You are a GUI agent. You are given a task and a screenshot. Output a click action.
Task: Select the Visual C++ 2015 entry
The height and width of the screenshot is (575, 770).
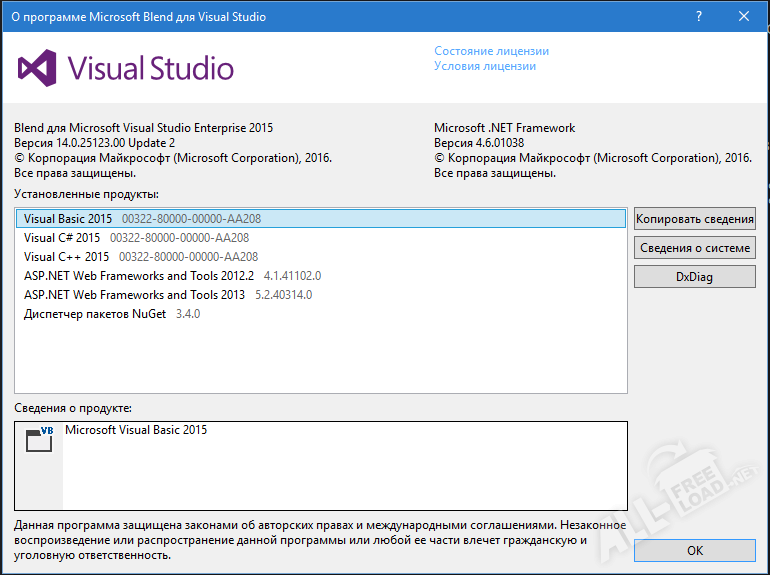point(66,257)
